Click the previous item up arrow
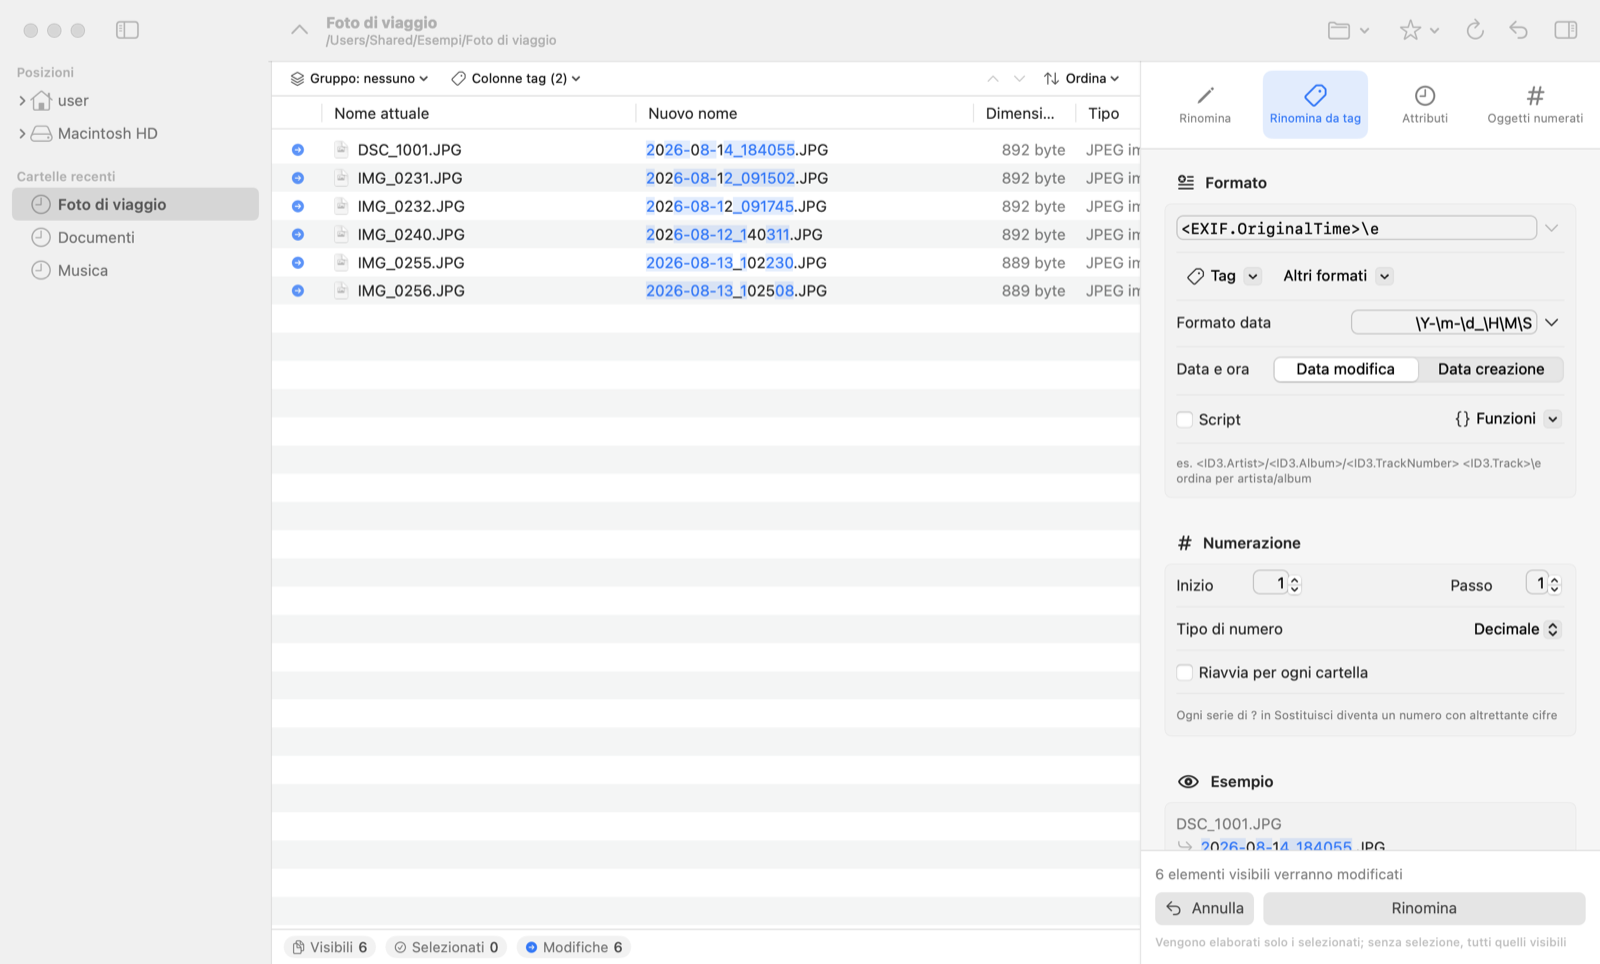 pos(993,78)
